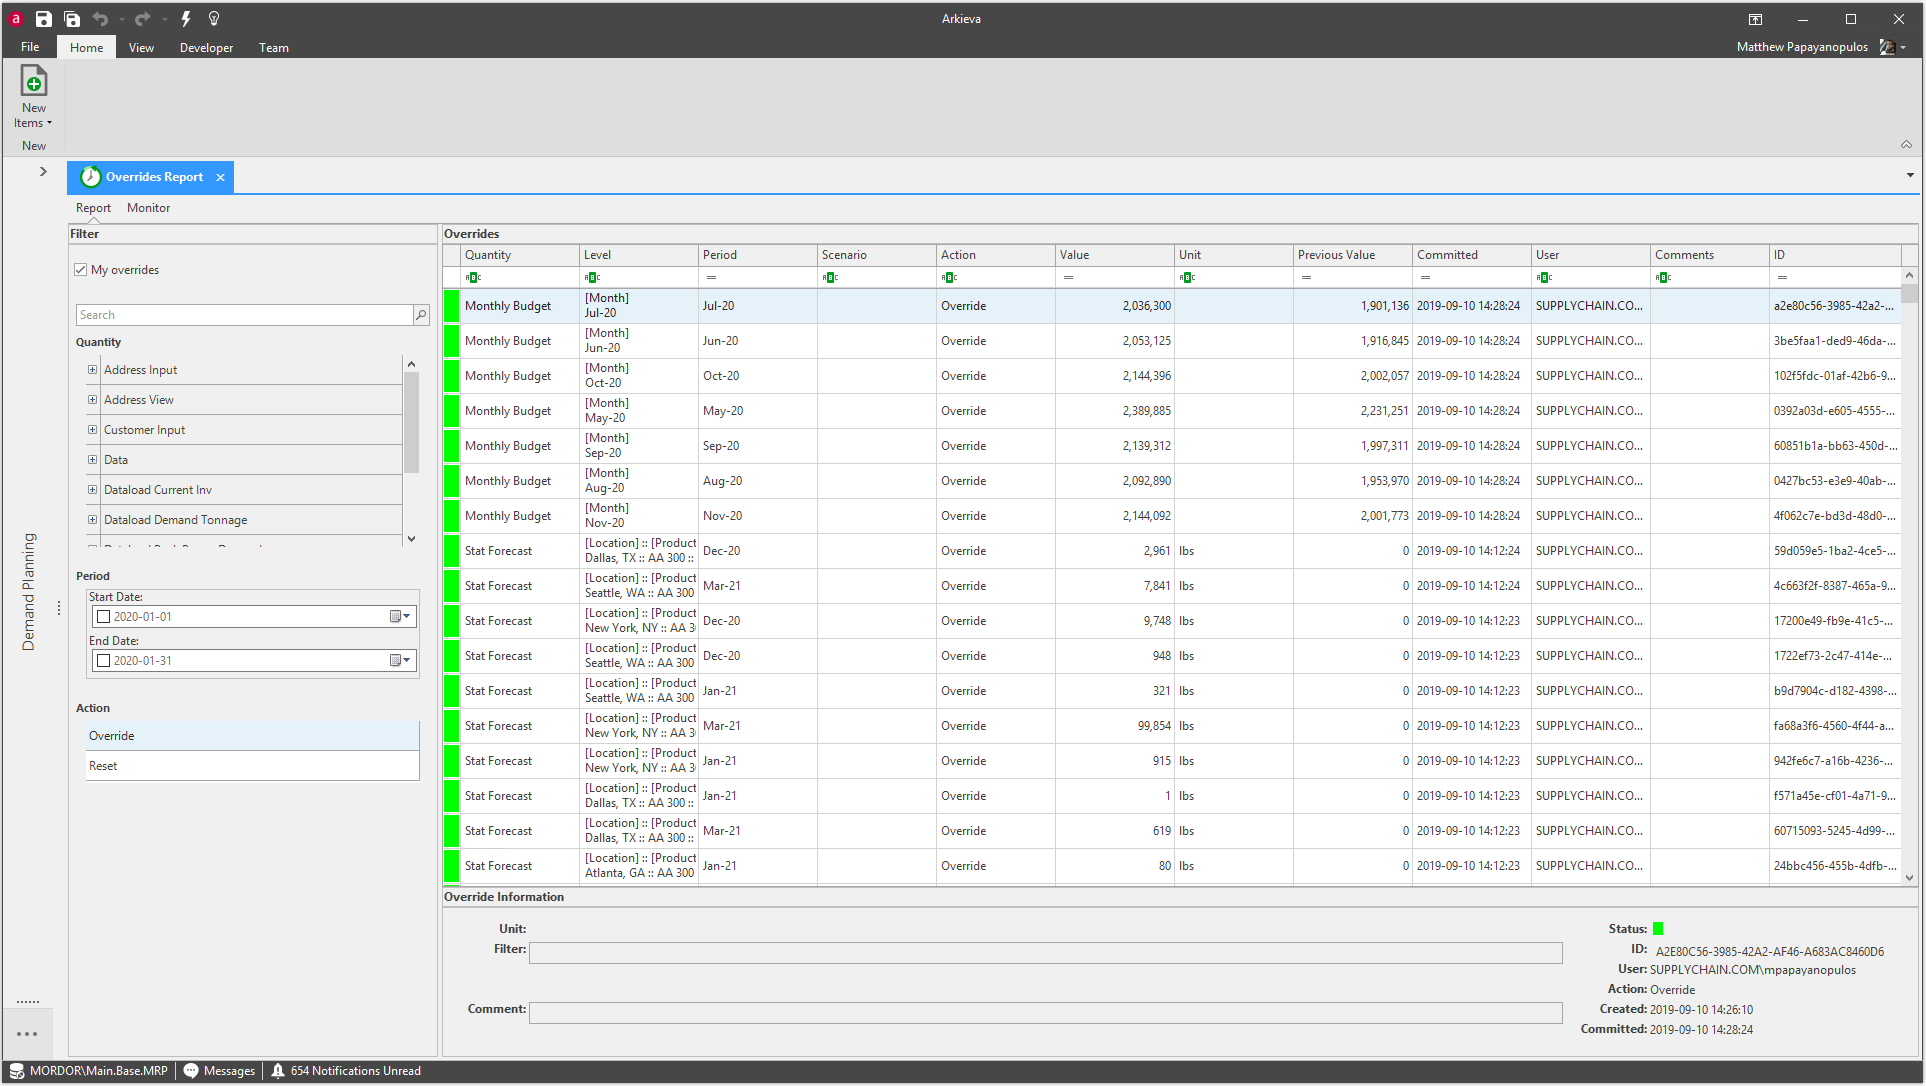Enable the End Date checkbox
1926x1086 pixels.
[x=103, y=661]
